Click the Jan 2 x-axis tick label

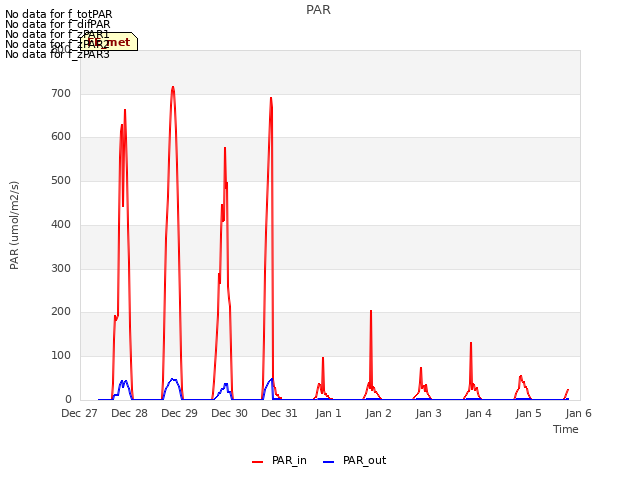[378, 413]
